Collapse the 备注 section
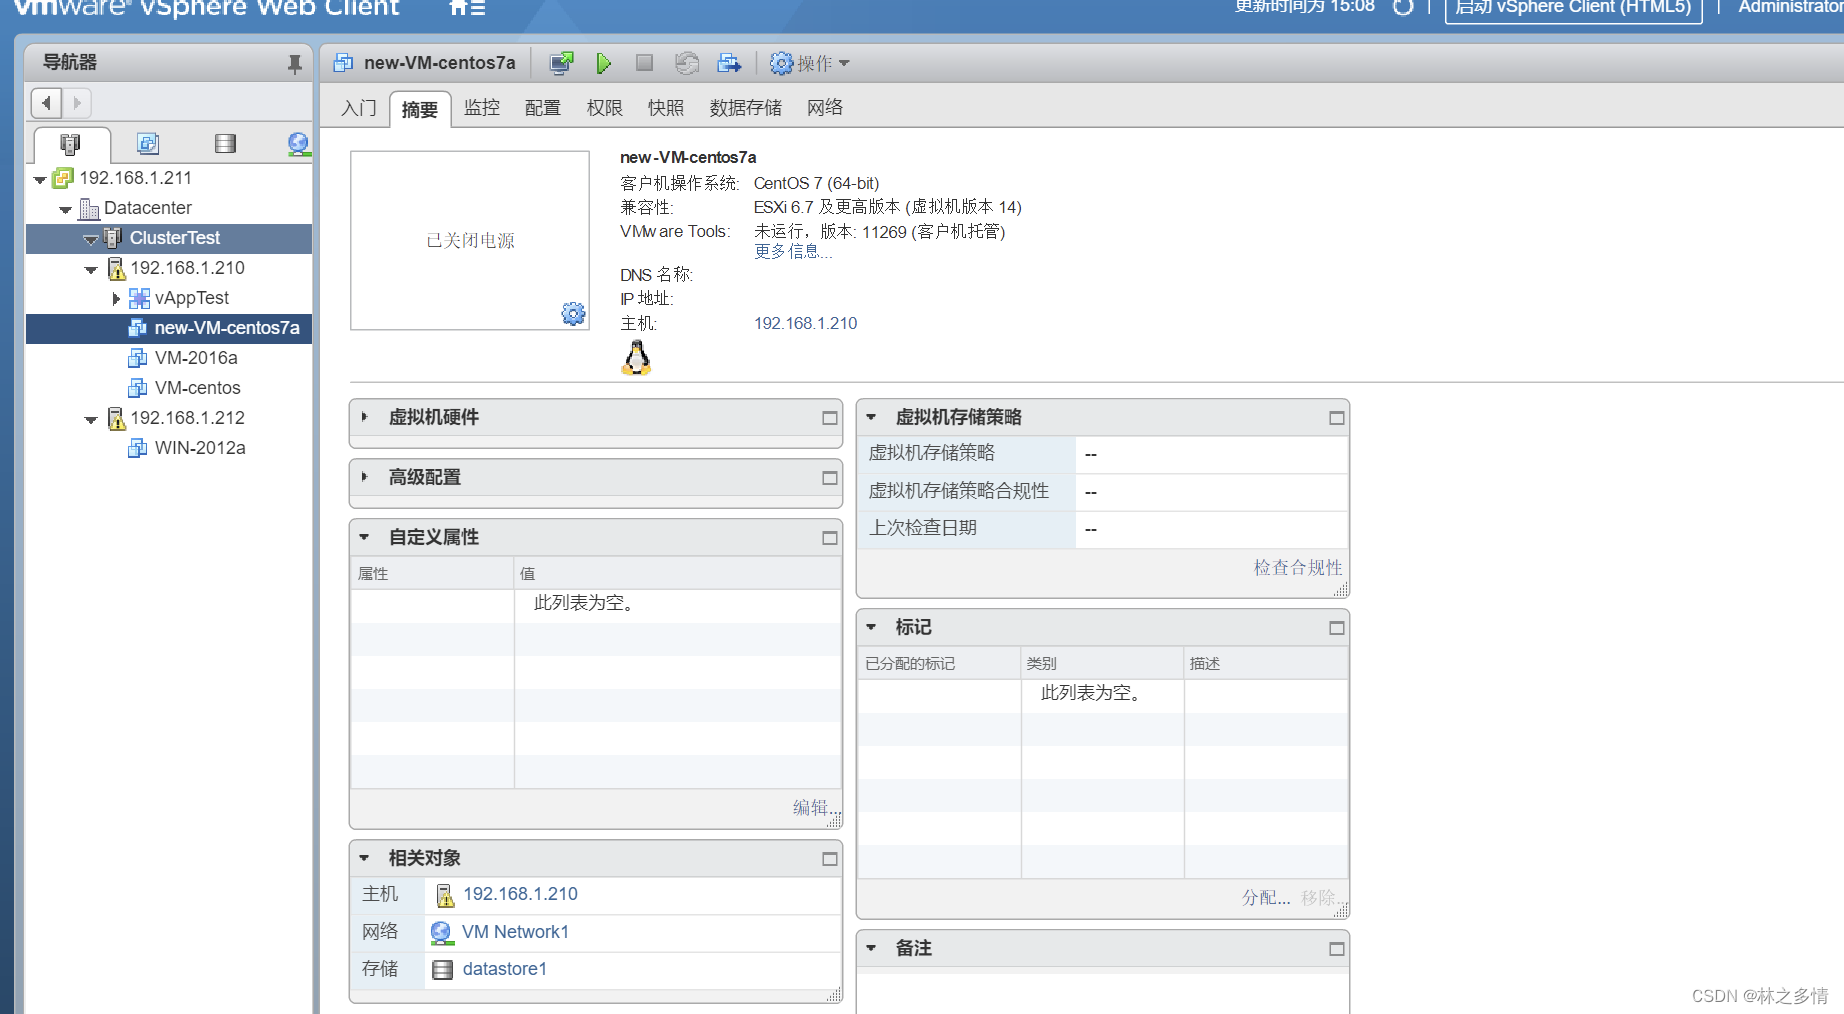The width and height of the screenshot is (1844, 1014). click(x=871, y=948)
